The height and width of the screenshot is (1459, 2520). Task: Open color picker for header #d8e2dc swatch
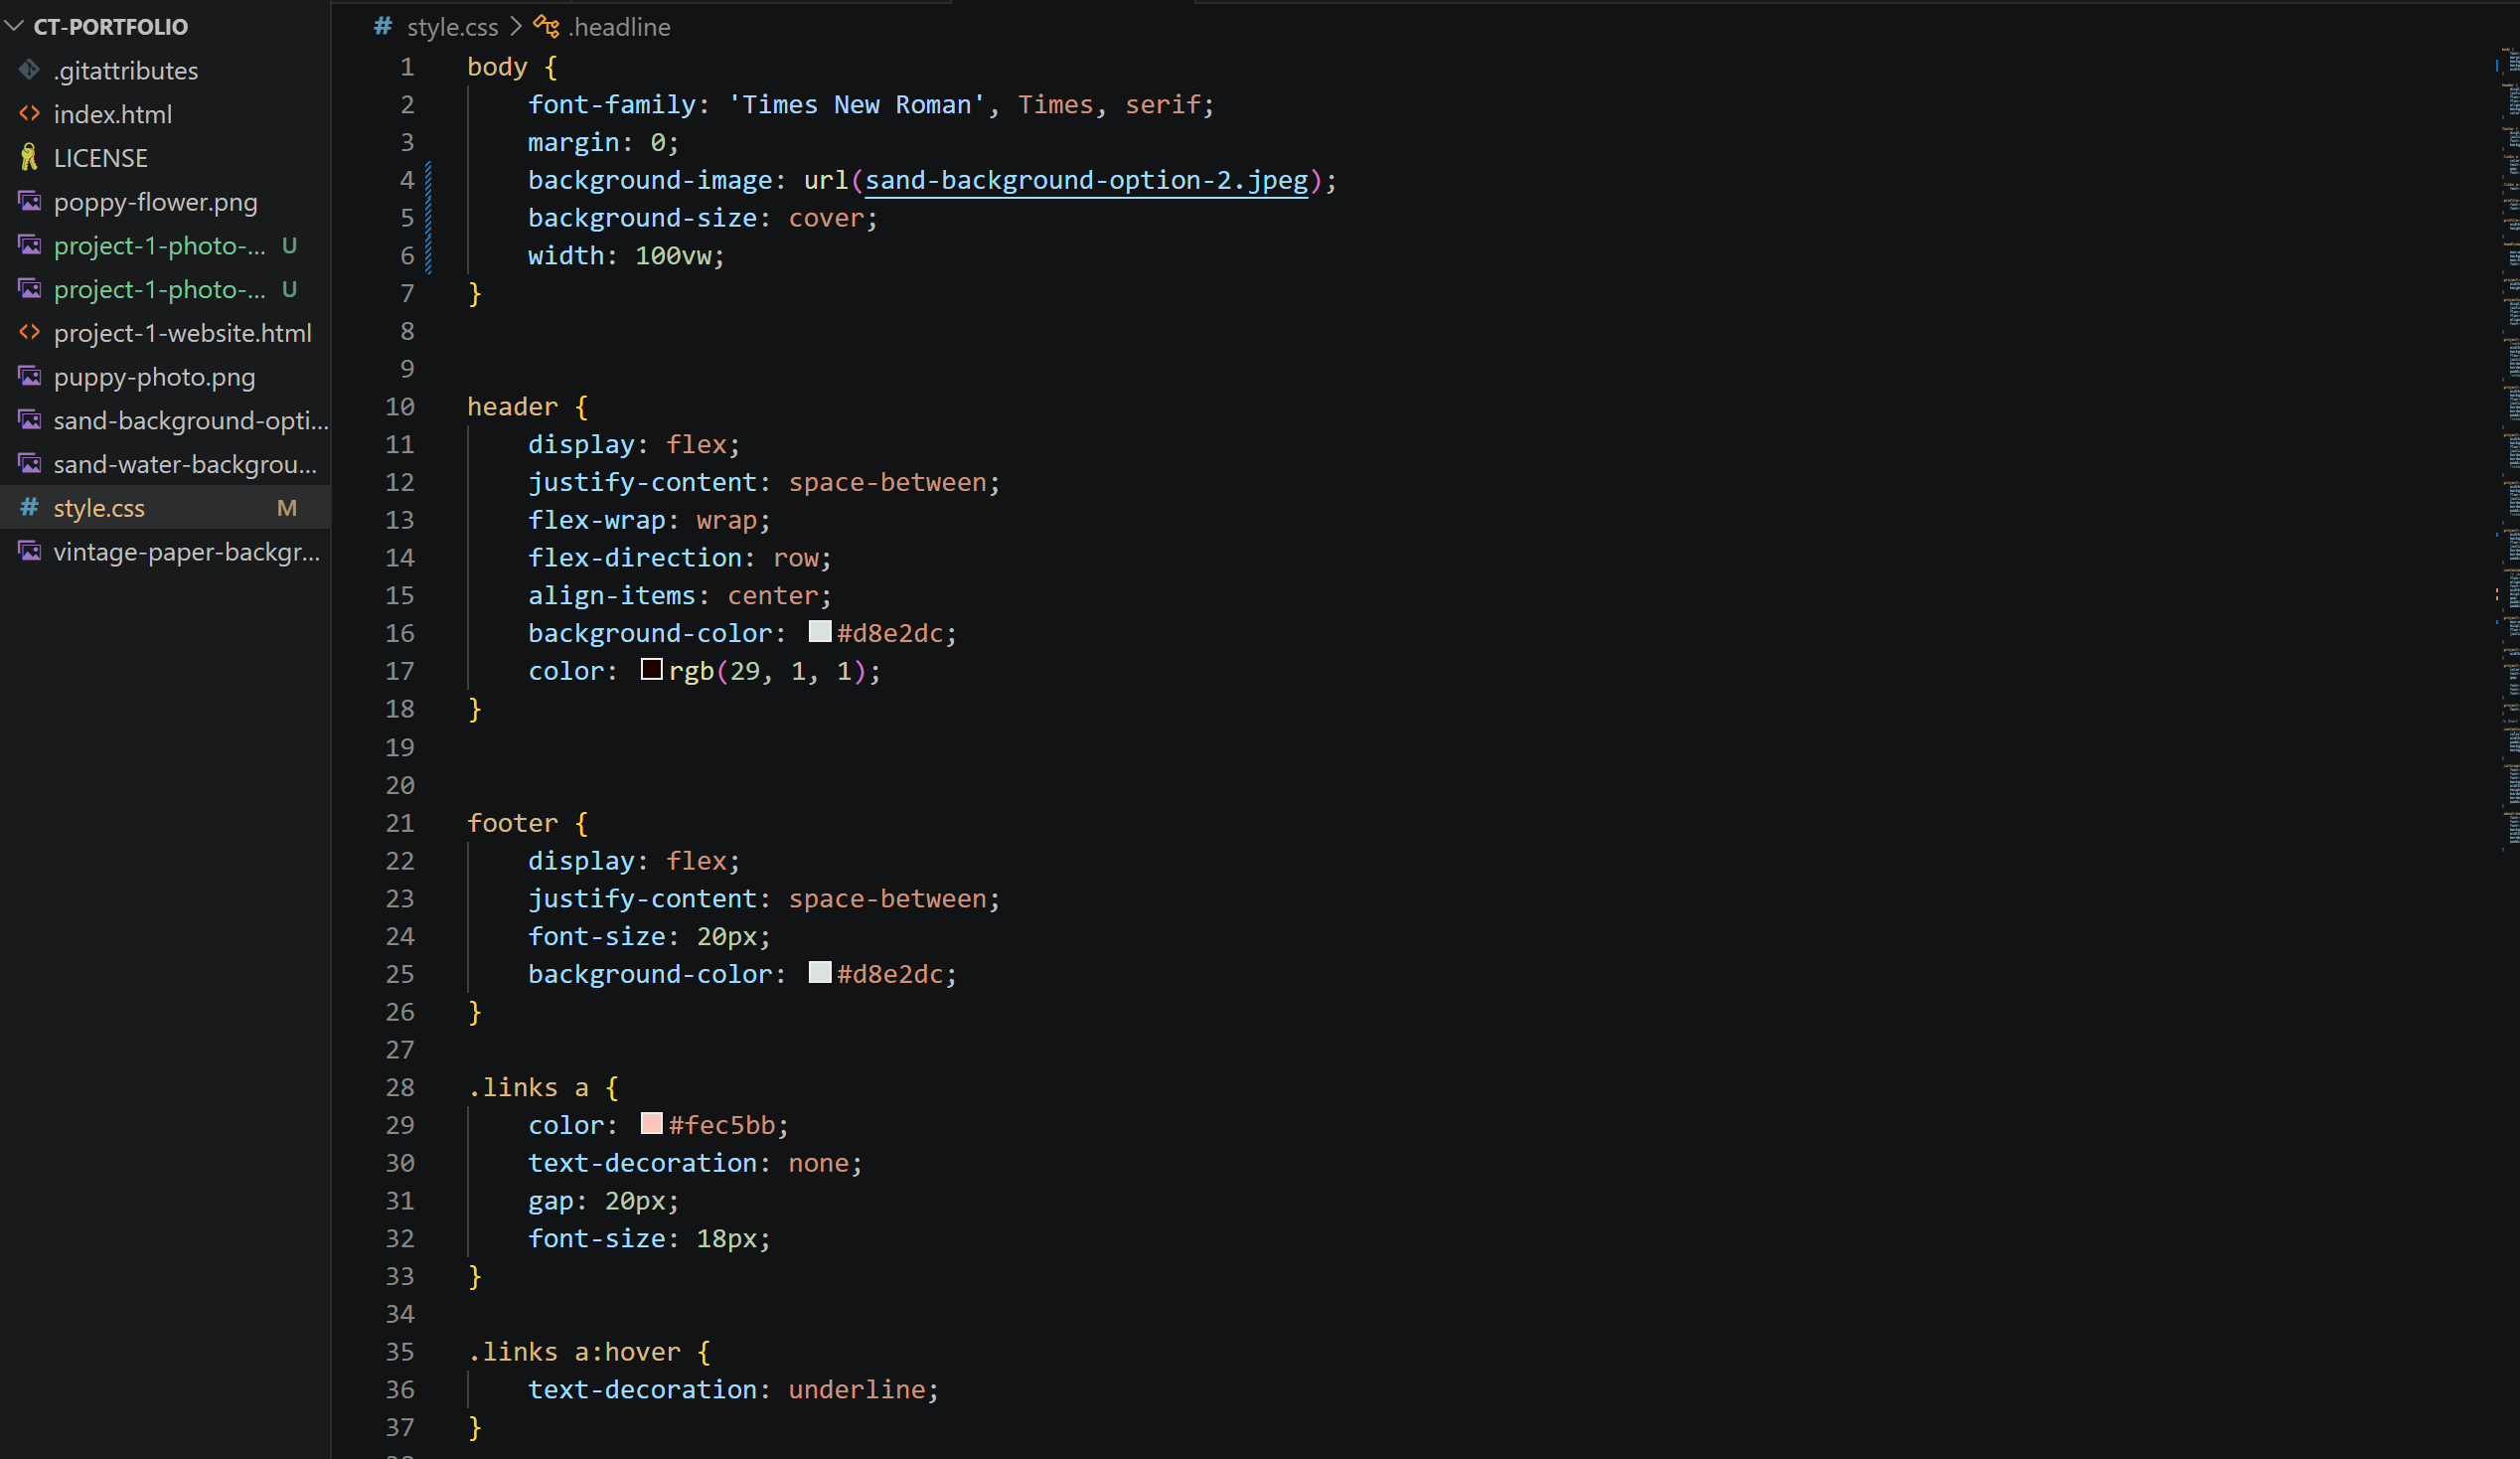tap(820, 632)
